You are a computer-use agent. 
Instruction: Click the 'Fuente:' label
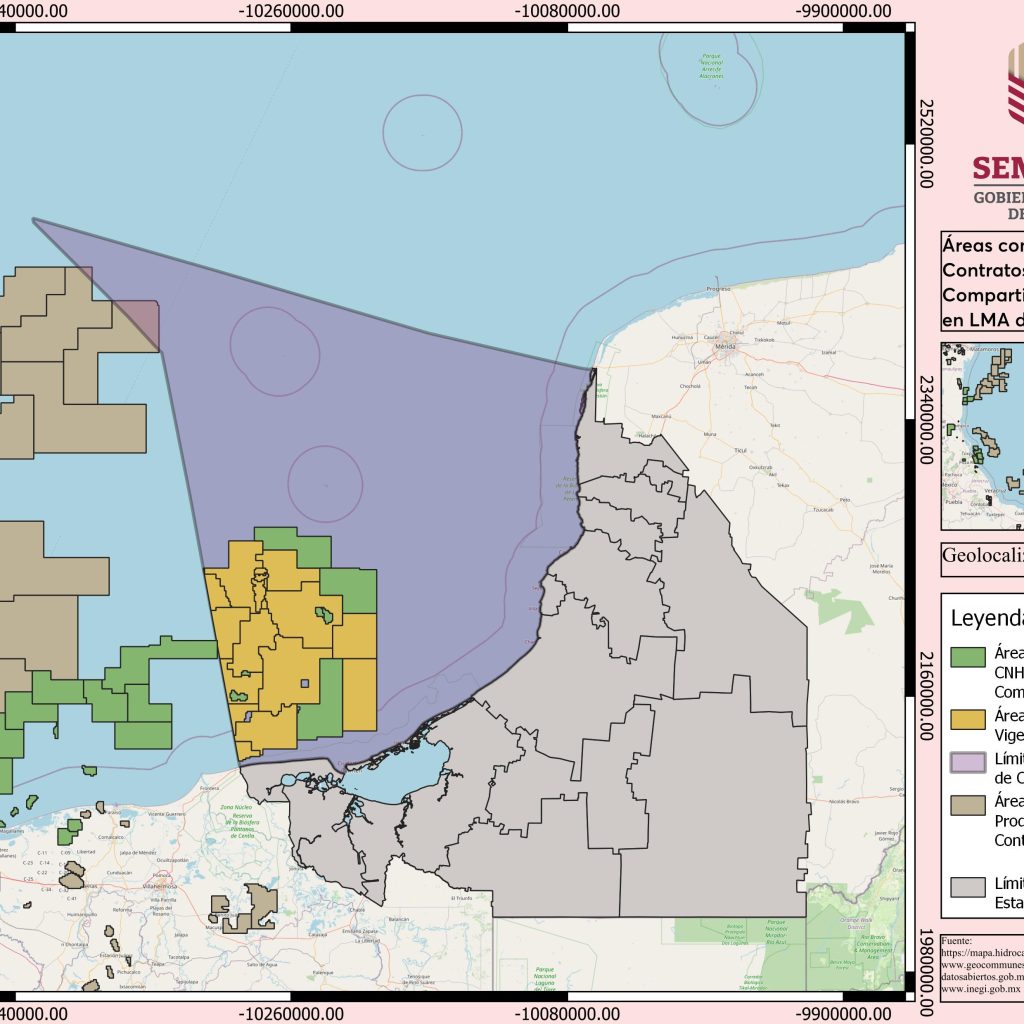[956, 941]
